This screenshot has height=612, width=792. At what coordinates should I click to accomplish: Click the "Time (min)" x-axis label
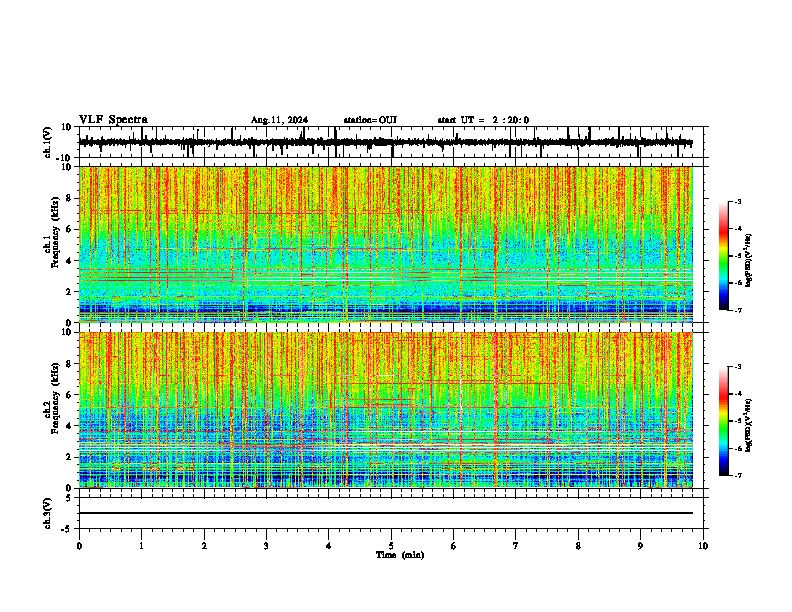click(x=400, y=555)
